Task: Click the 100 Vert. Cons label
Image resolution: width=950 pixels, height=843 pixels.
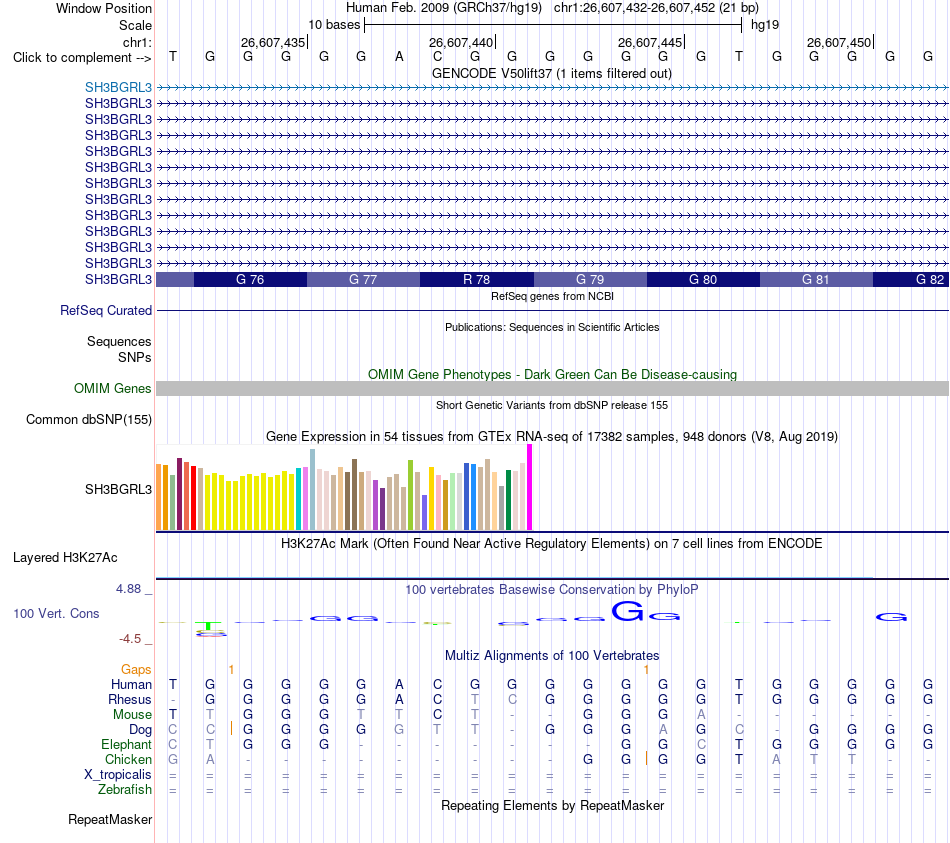Action: [x=56, y=613]
